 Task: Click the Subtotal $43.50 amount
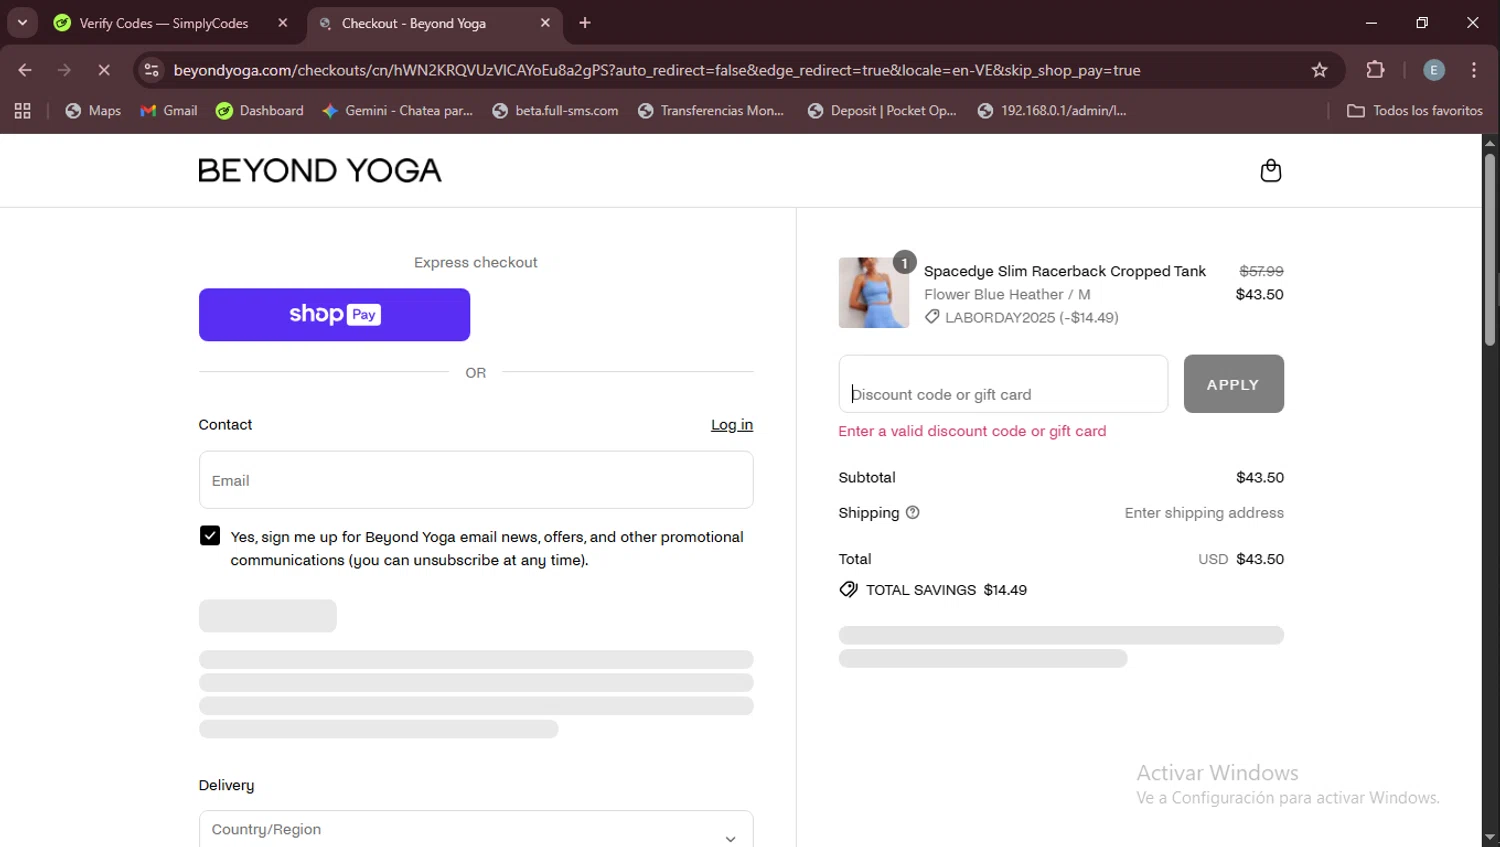1260,478
